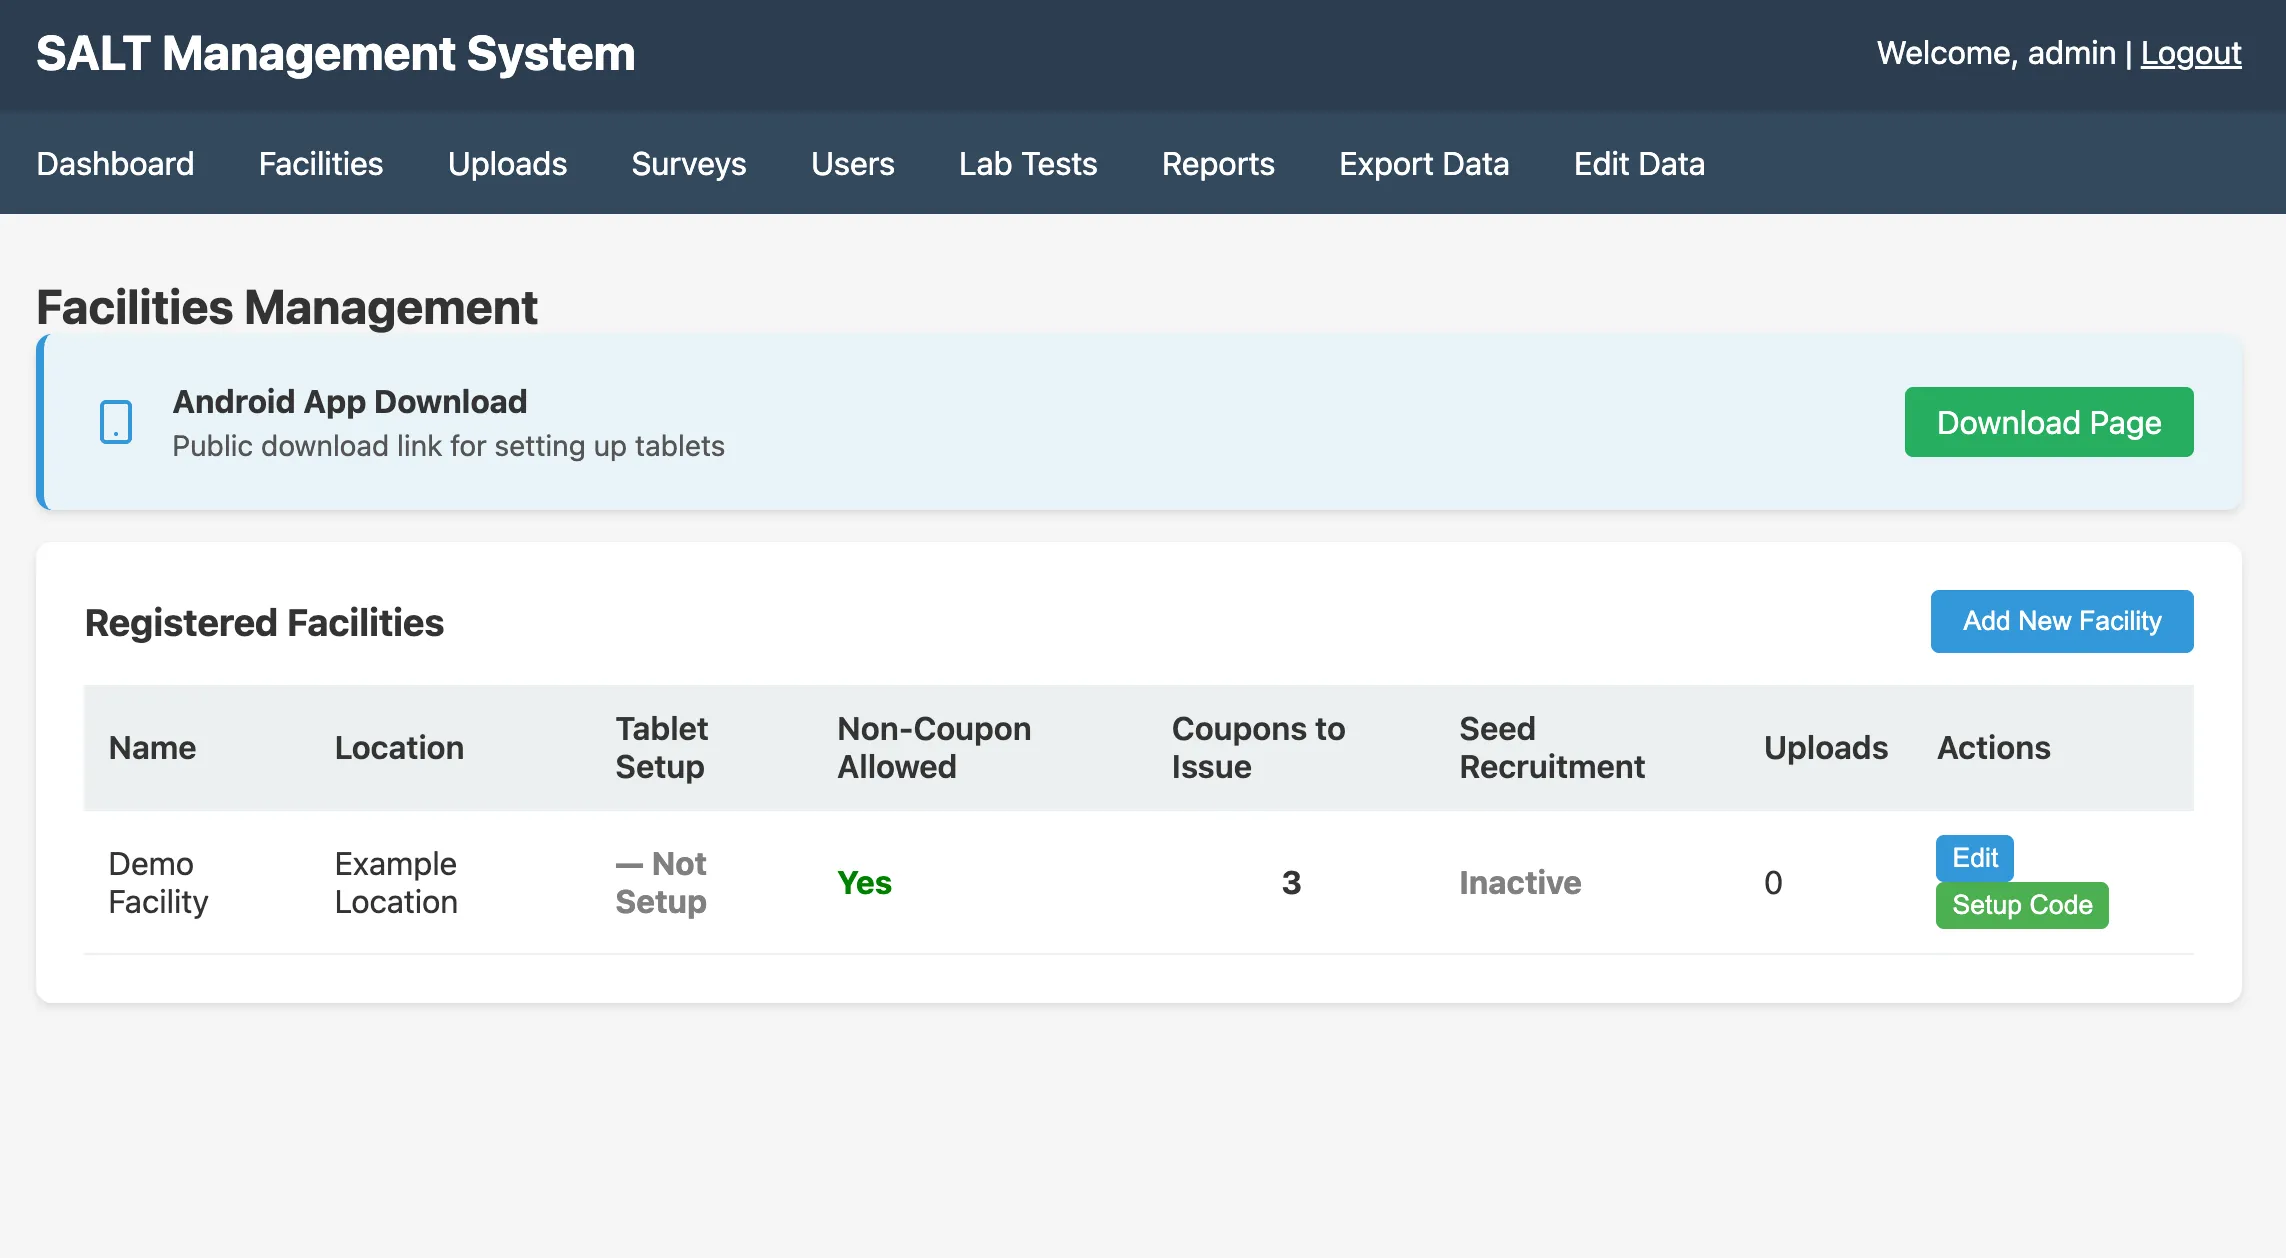
Task: Select Lab Tests in navigation
Action: (1028, 163)
